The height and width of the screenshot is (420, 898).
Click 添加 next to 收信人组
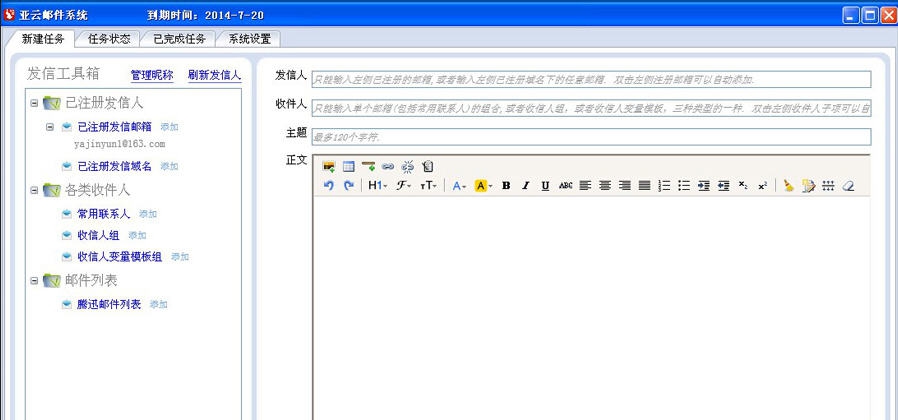[137, 235]
